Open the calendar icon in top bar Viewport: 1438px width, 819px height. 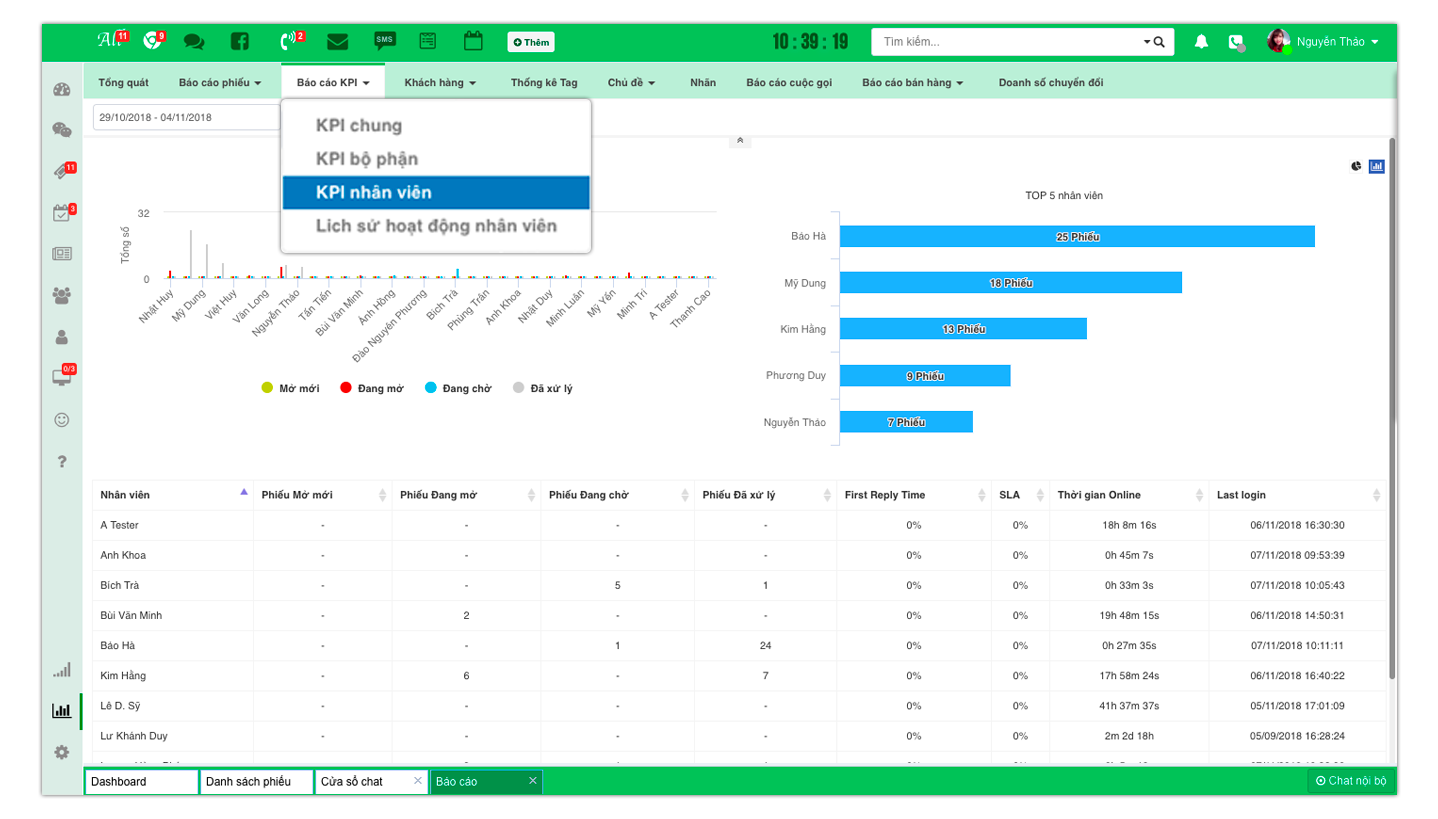pos(473,41)
